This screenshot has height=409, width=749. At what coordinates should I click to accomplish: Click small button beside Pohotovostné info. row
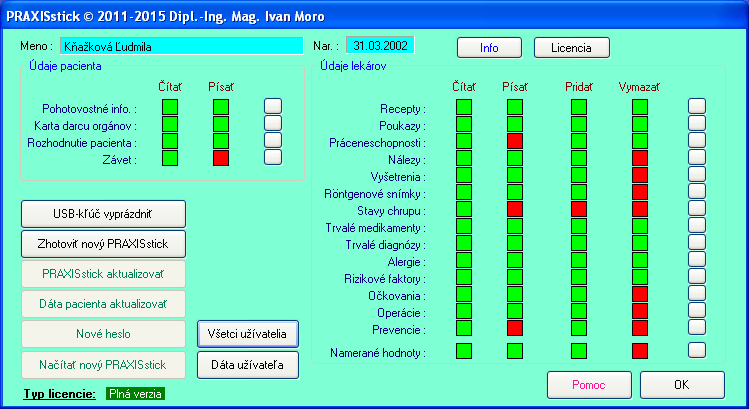(x=273, y=106)
